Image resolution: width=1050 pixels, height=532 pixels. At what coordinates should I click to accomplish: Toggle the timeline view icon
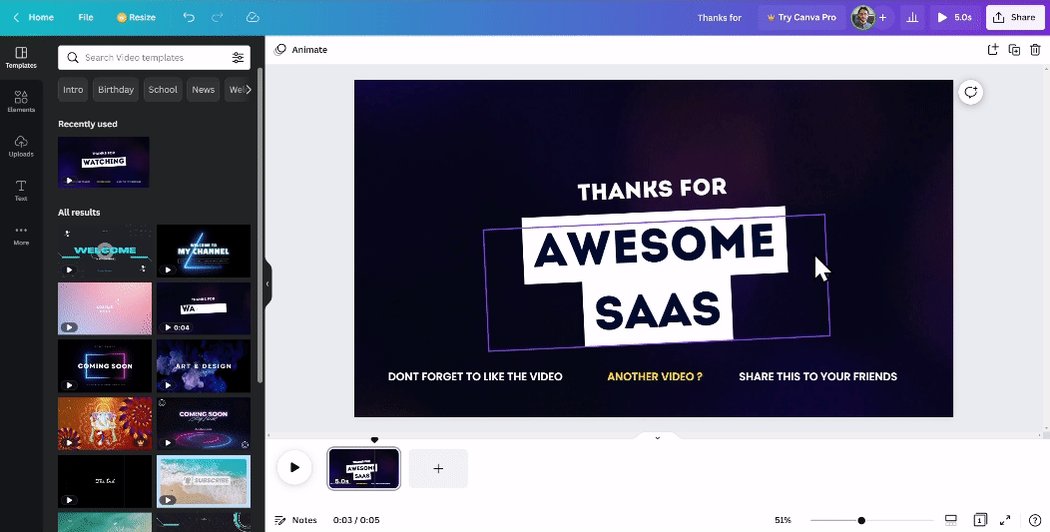point(950,520)
